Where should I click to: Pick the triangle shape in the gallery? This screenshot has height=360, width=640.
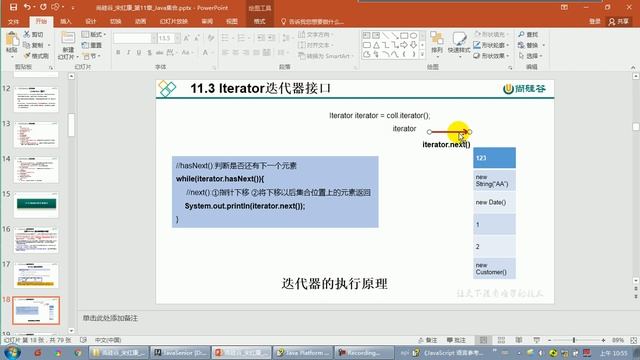(376, 45)
